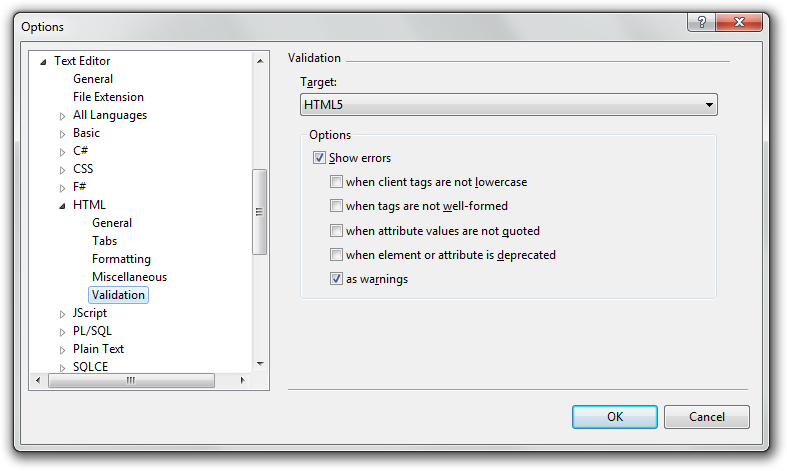Open the File Extension settings page

click(108, 97)
